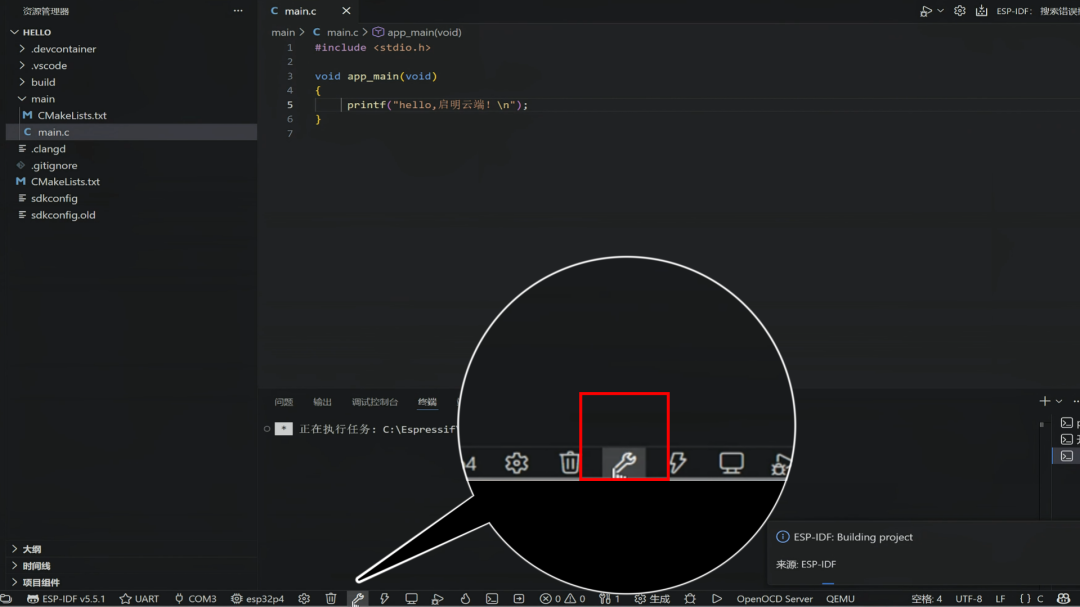1080x607 pixels.
Task: Open sdkconfig file in explorer
Action: point(54,198)
